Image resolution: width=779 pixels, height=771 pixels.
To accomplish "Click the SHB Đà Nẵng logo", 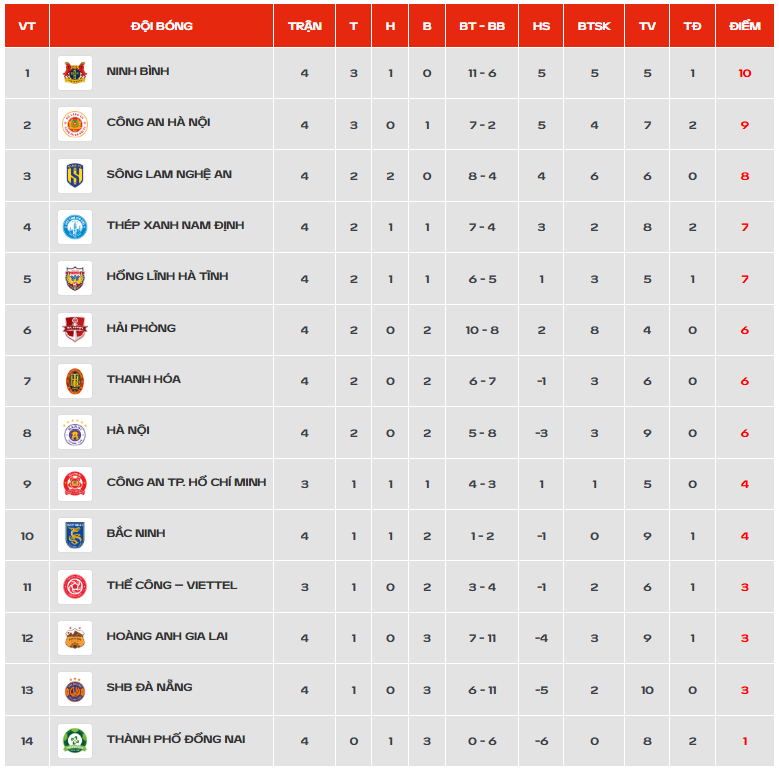I will (75, 690).
